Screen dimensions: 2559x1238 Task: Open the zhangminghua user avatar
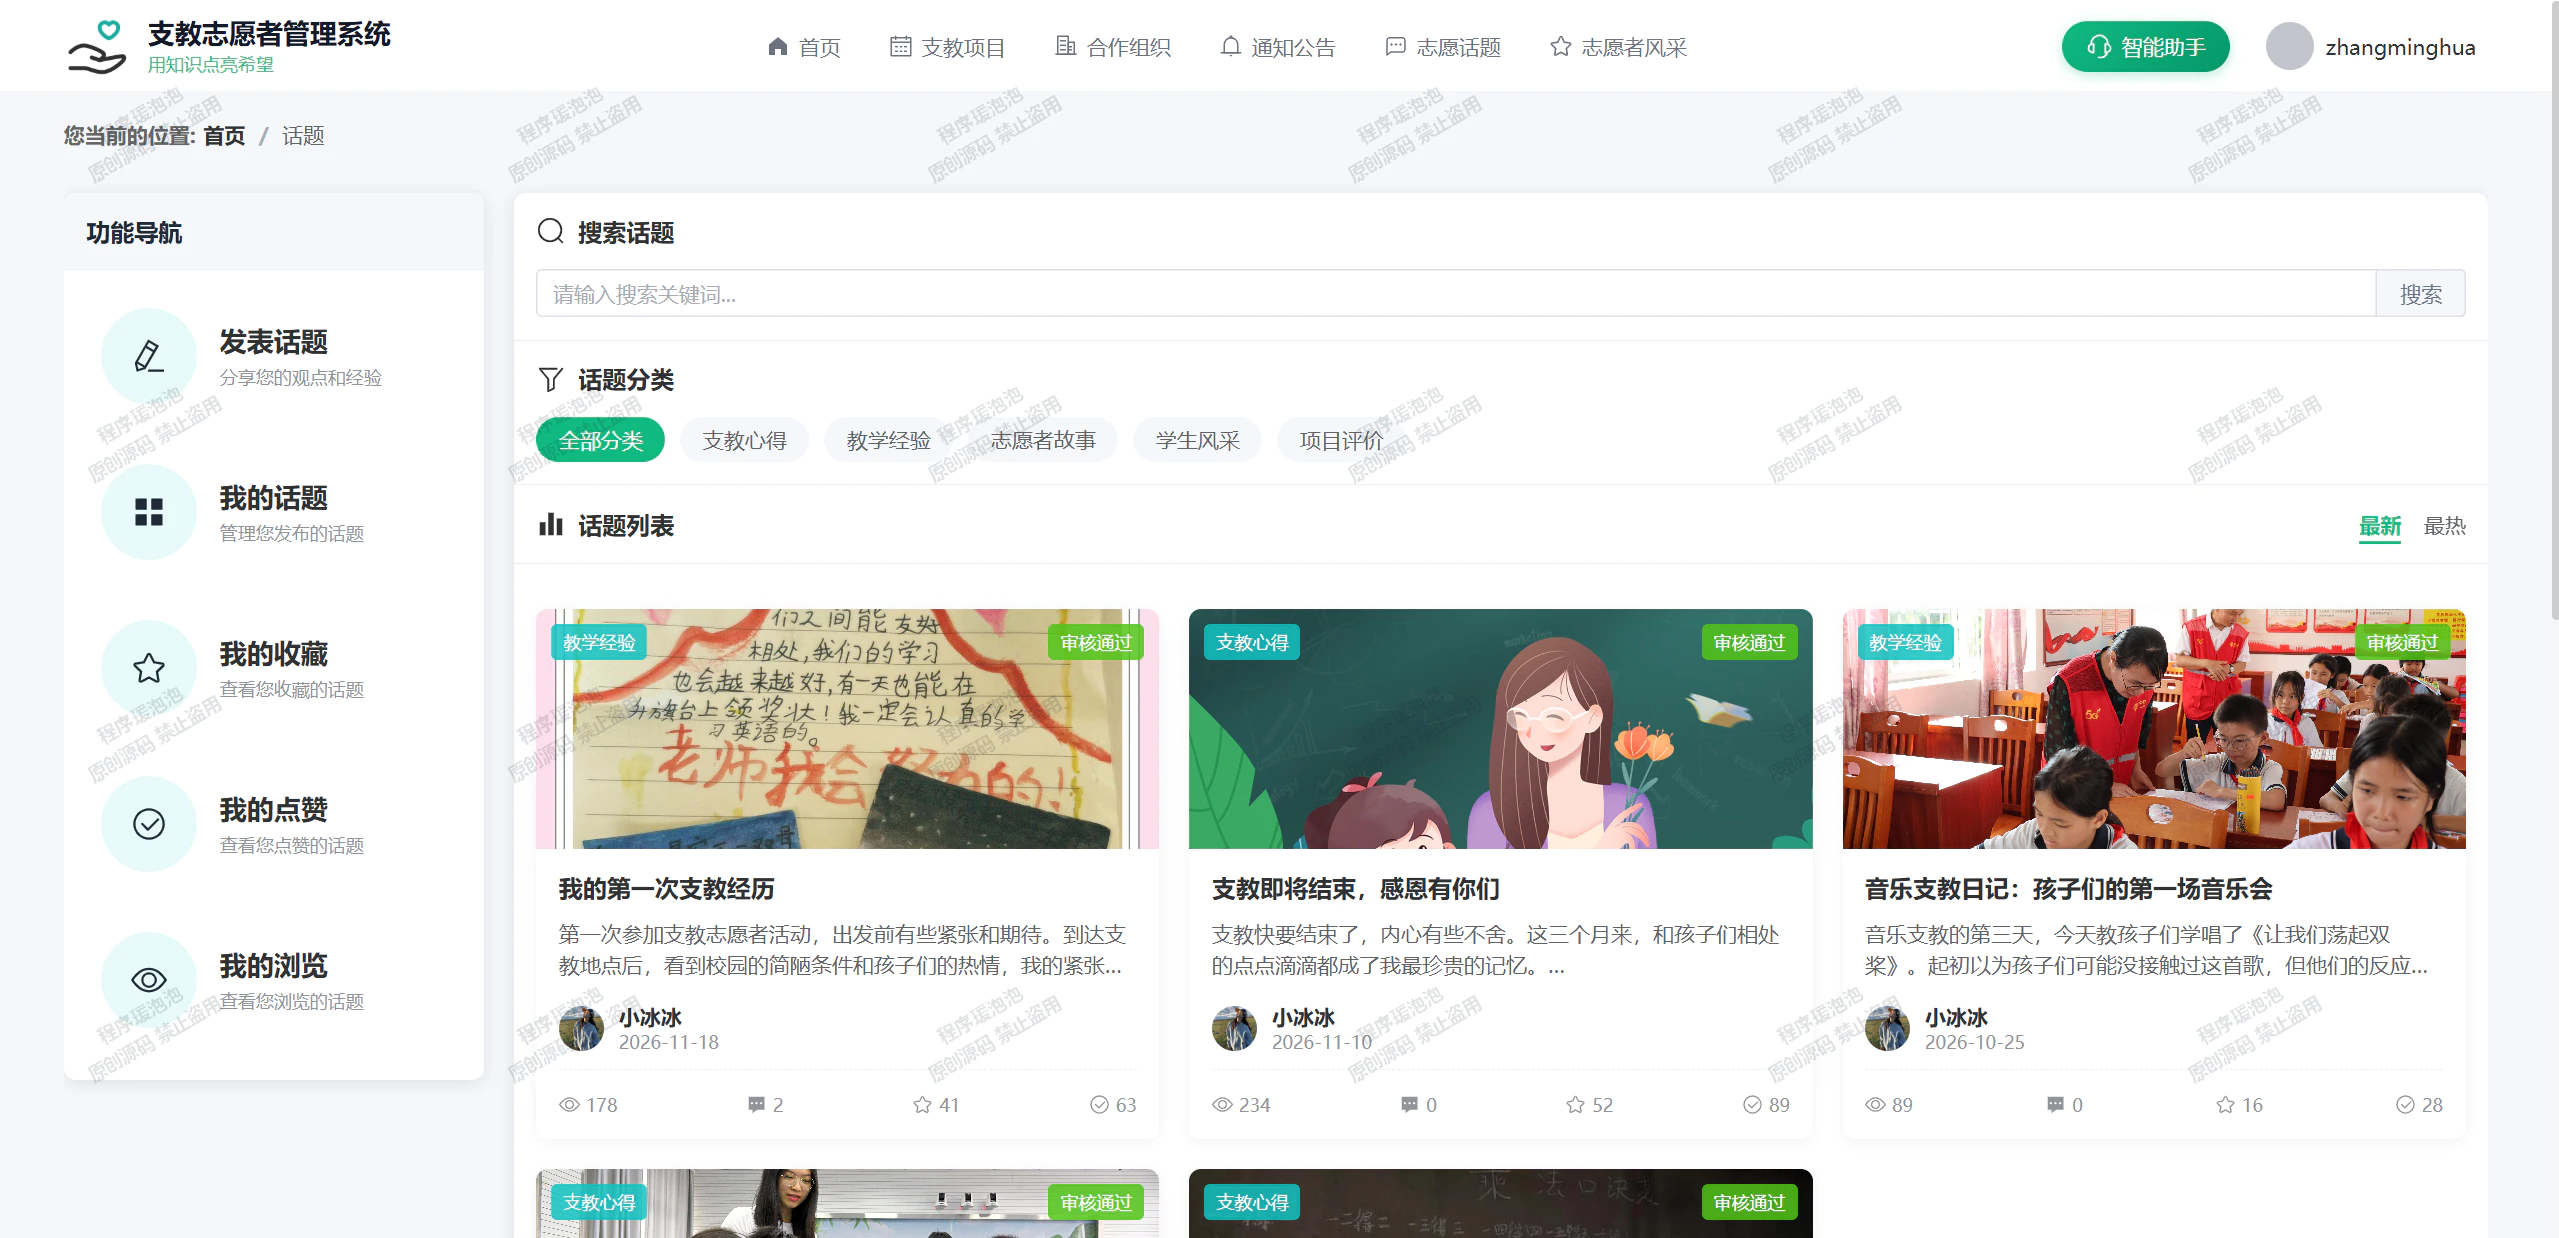click(x=2289, y=47)
